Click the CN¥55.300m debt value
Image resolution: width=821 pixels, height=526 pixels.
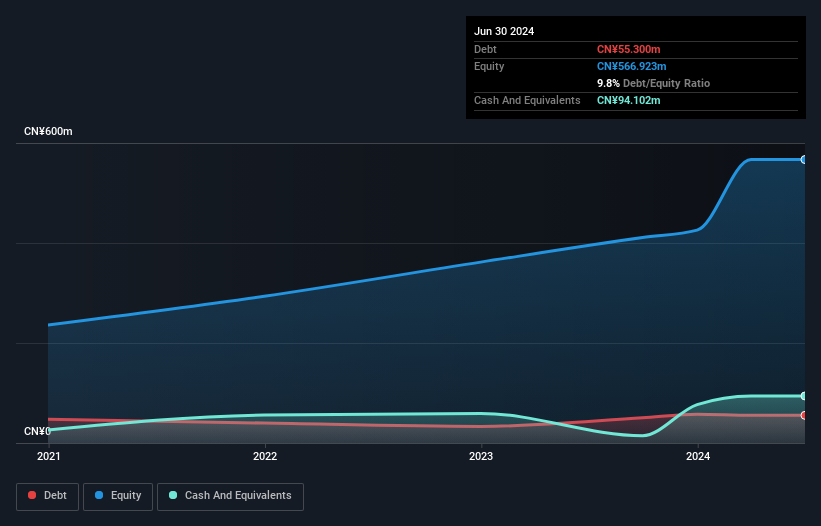click(x=628, y=49)
